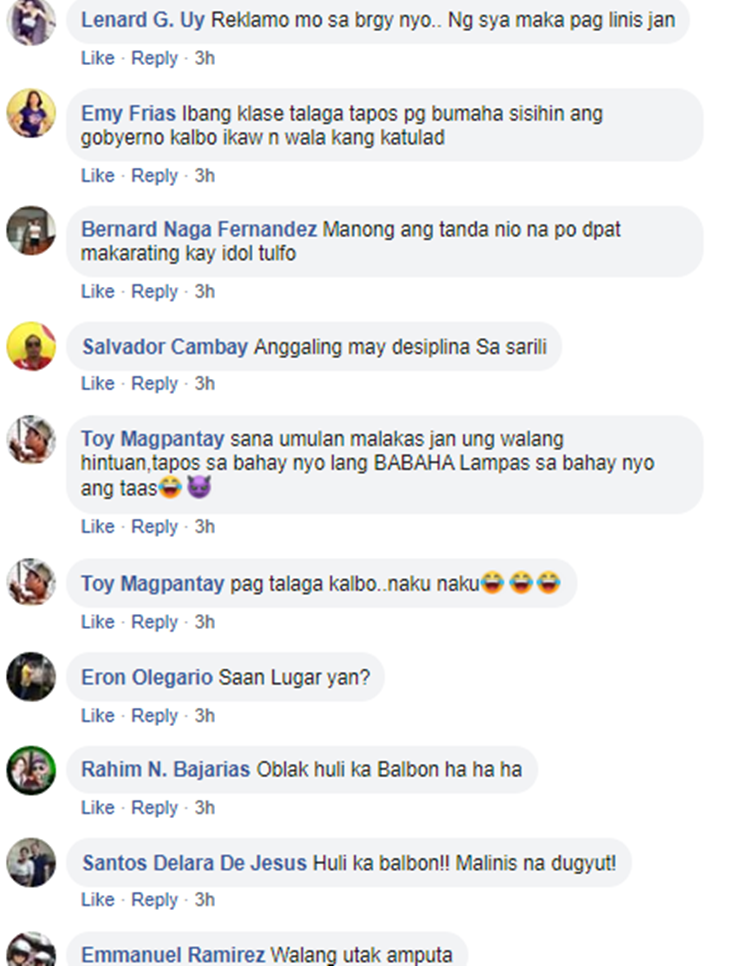750x966 pixels.
Task: Open Lenard G. Uy profile name link
Action: 142,20
